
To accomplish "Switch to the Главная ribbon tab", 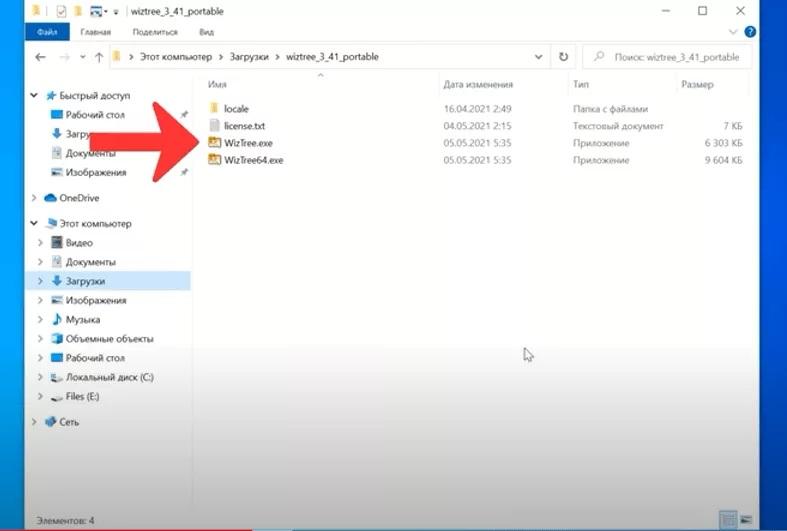I will (x=95, y=32).
